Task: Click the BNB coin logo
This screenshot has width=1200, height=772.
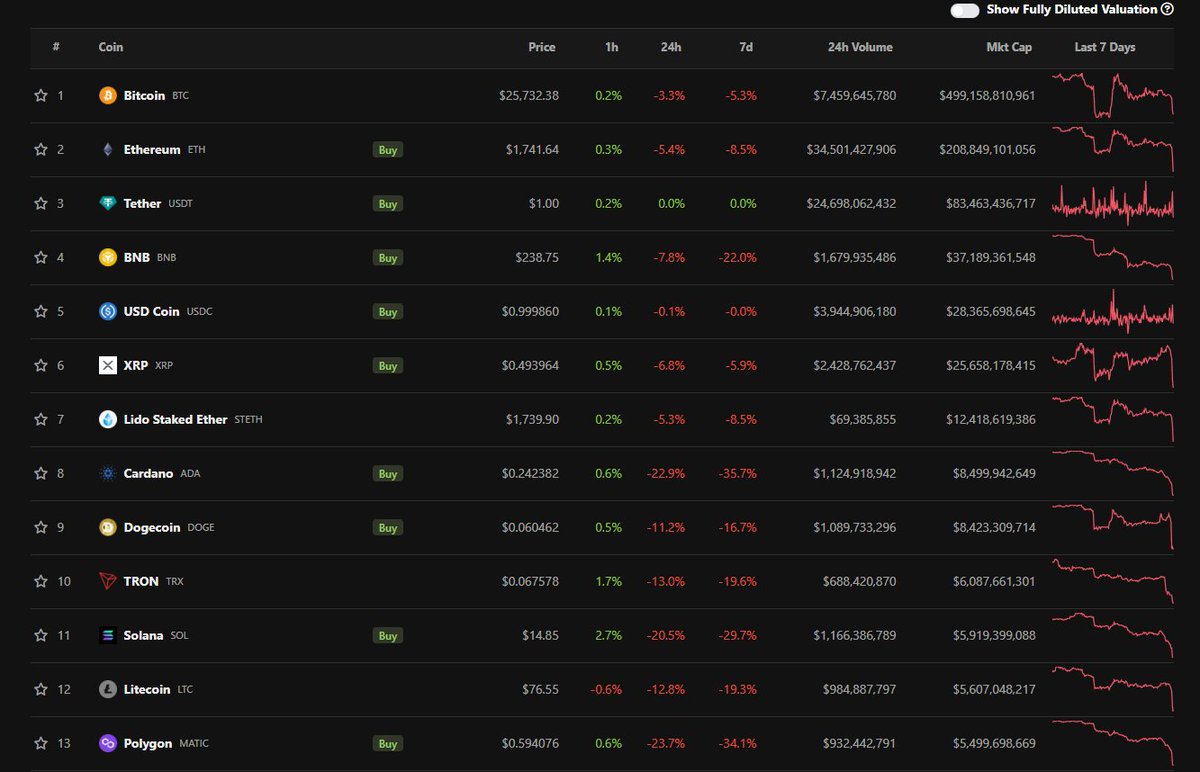Action: pyautogui.click(x=106, y=257)
